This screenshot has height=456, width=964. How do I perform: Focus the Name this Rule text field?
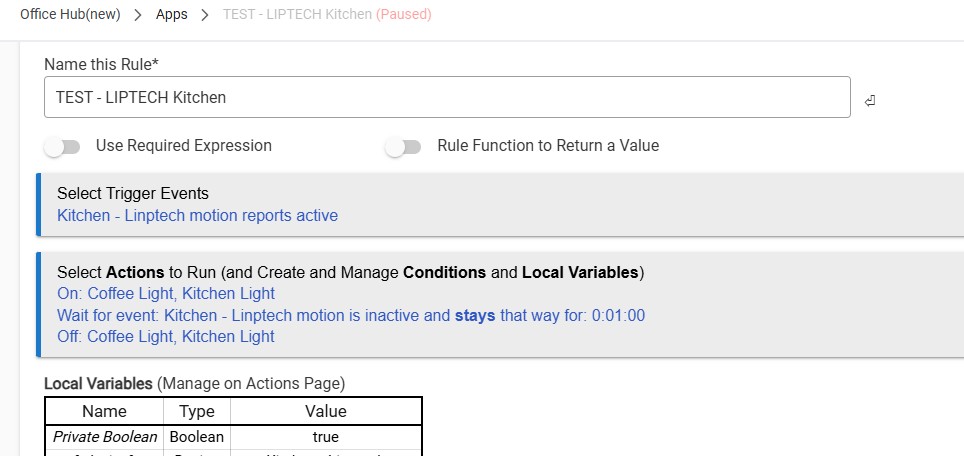click(x=447, y=98)
